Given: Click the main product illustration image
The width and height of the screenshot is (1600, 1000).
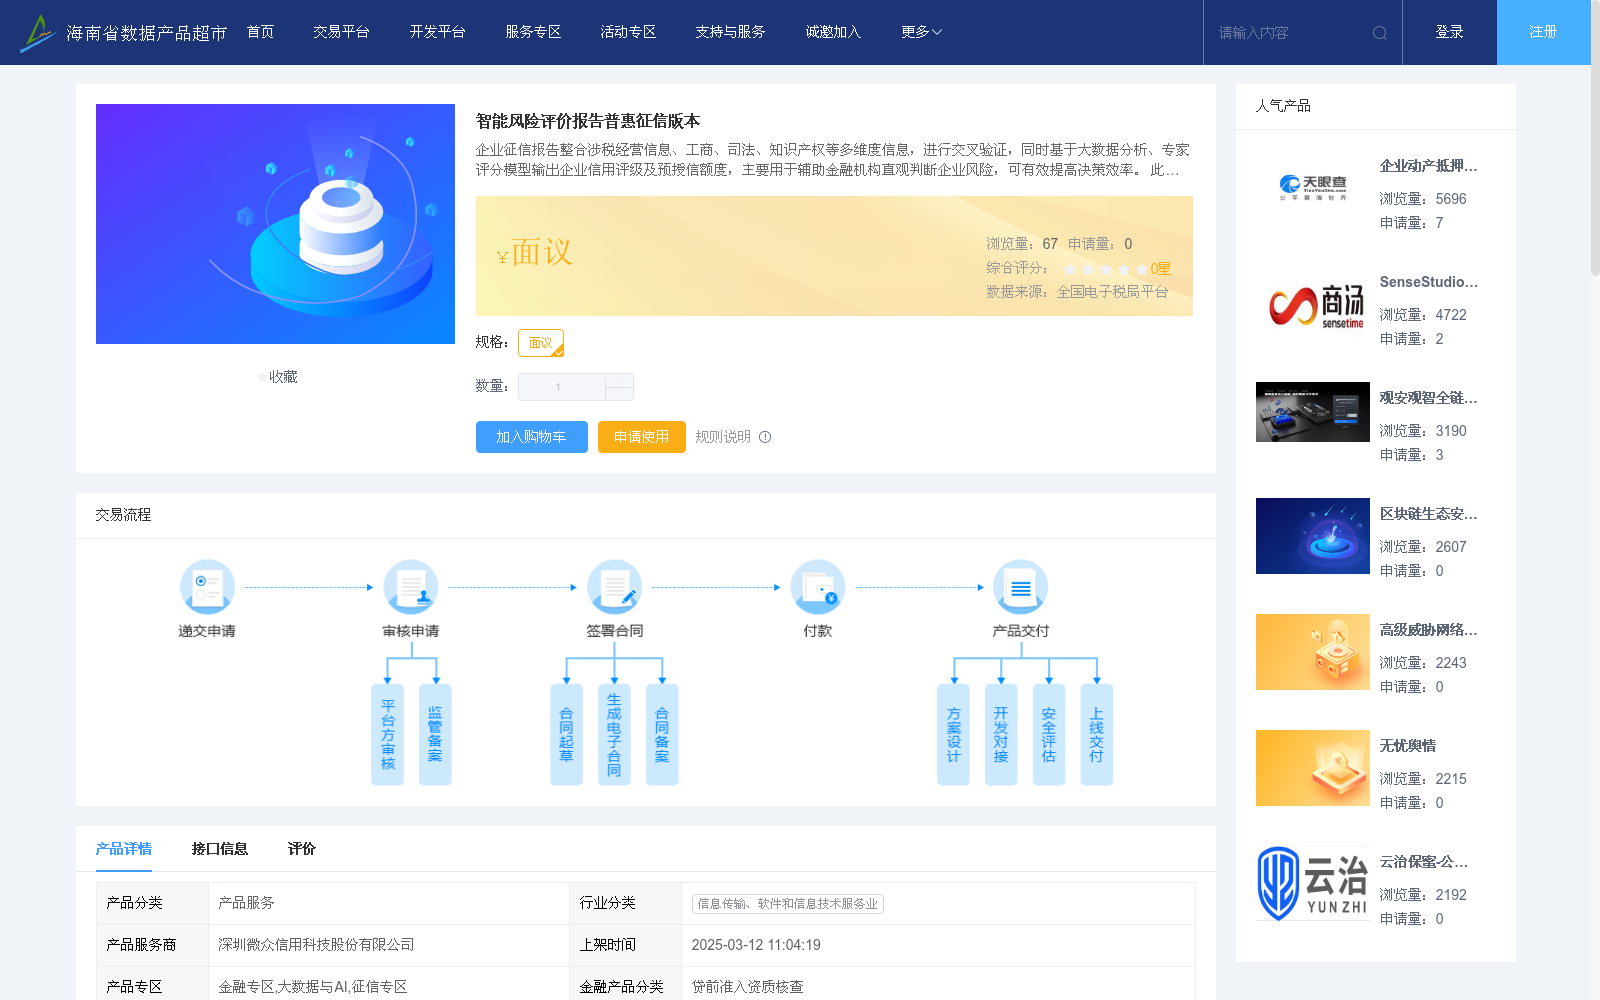Looking at the screenshot, I should click(275, 224).
